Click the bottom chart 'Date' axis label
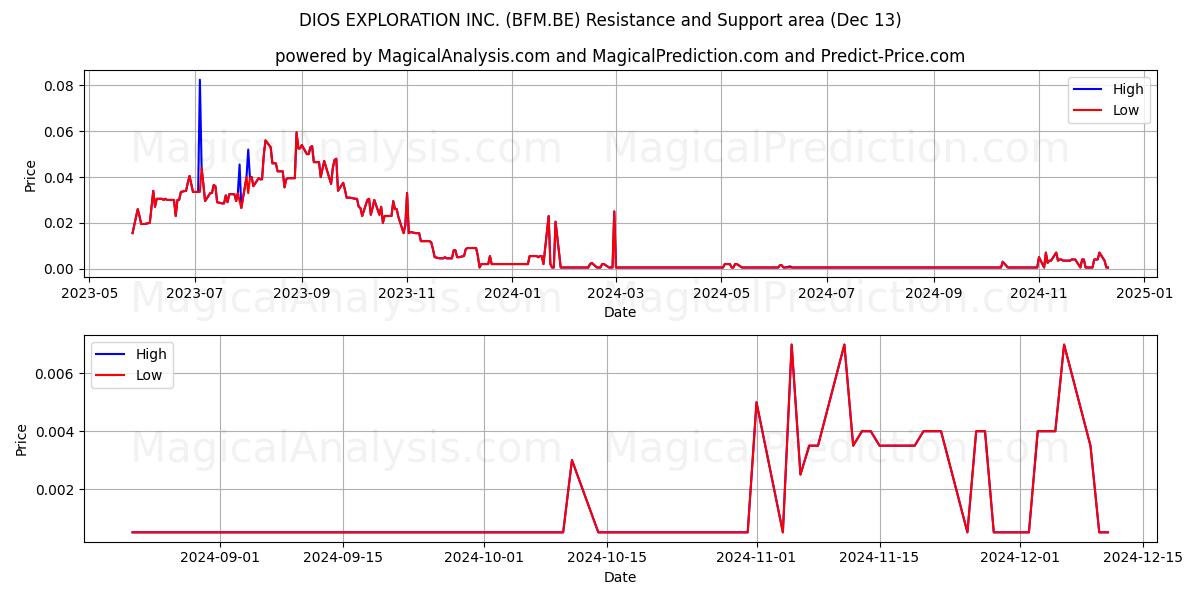Image resolution: width=1200 pixels, height=600 pixels. pos(620,577)
